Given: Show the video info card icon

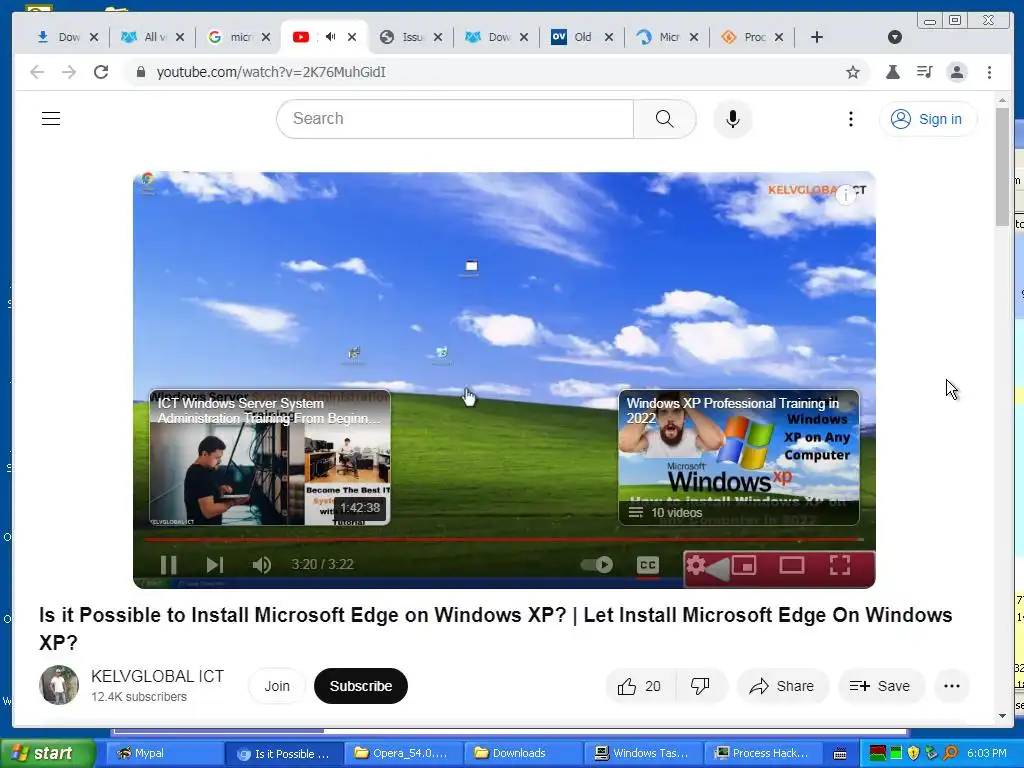Looking at the screenshot, I should (846, 194).
